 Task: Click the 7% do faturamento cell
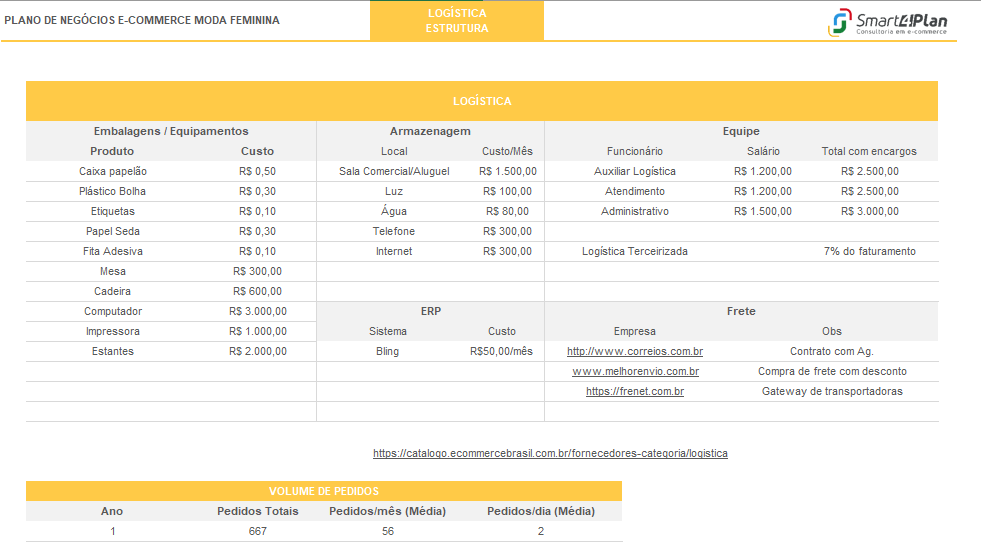point(869,252)
